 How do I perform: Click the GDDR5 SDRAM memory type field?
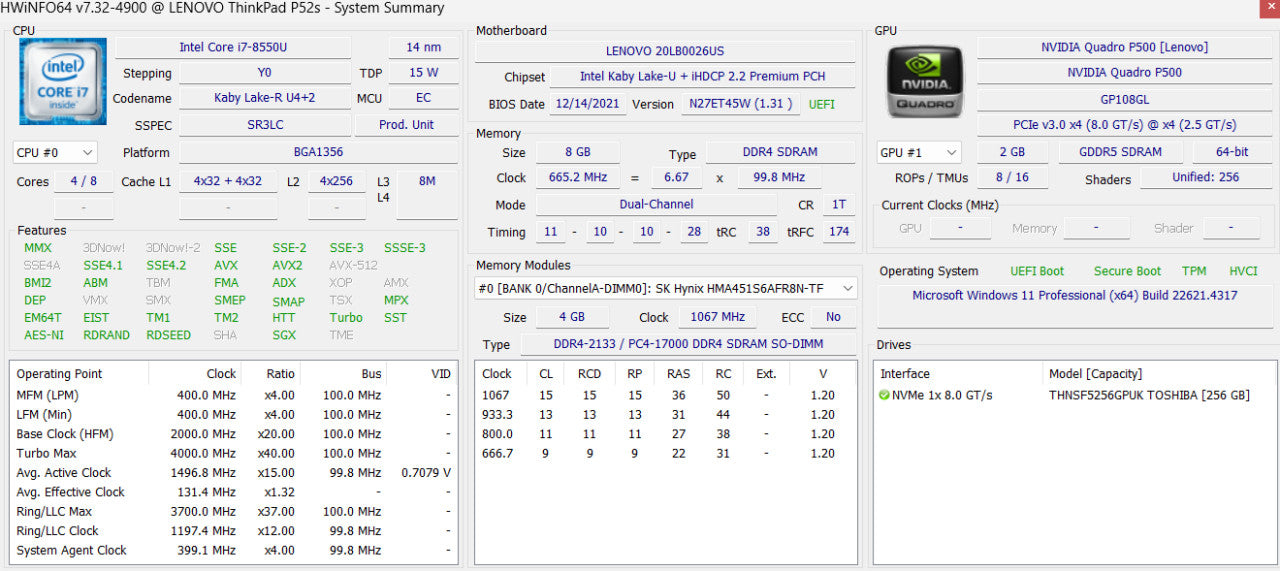[1121, 152]
